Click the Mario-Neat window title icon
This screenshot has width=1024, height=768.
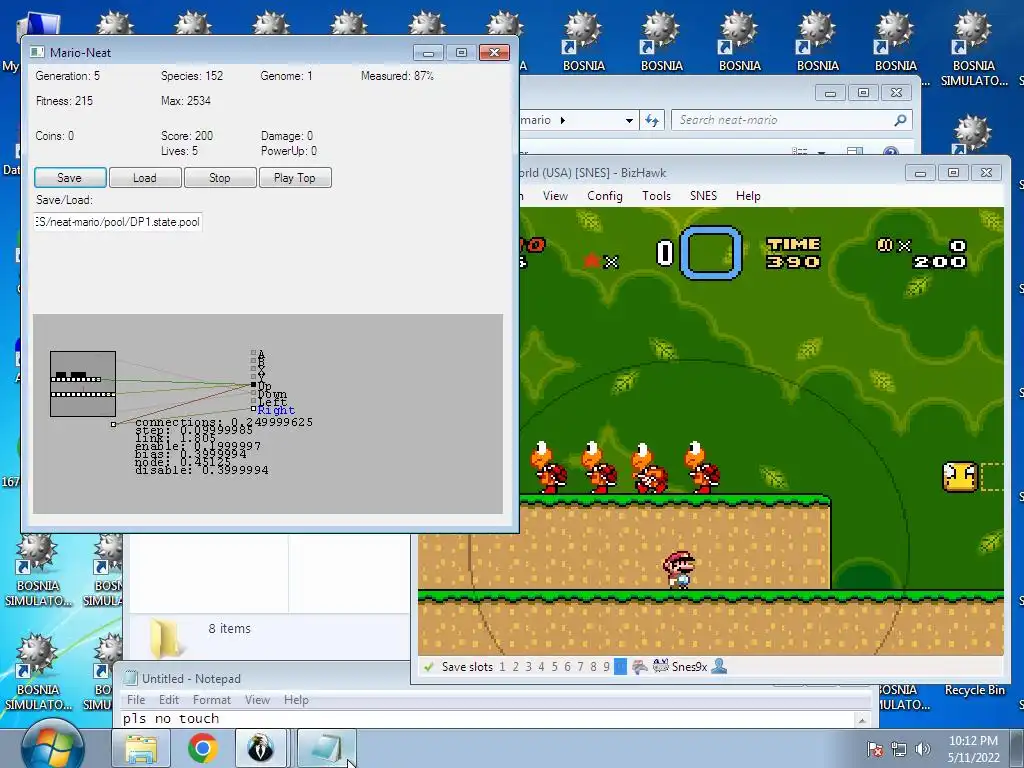[x=37, y=53]
